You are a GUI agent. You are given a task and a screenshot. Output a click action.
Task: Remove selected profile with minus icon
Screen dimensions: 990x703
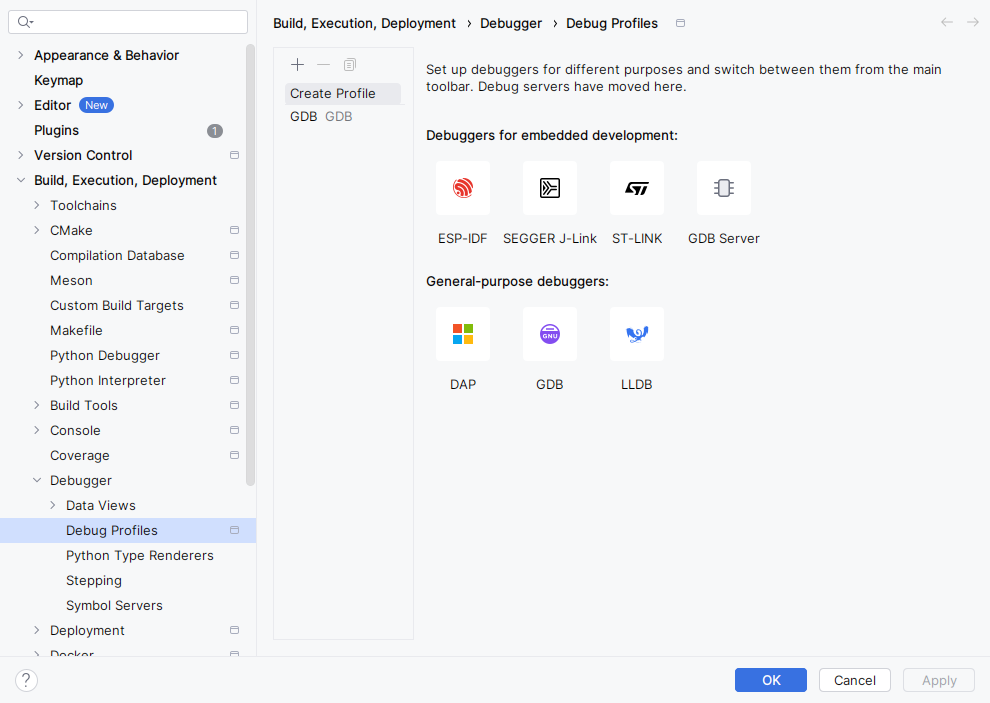[x=323, y=64]
